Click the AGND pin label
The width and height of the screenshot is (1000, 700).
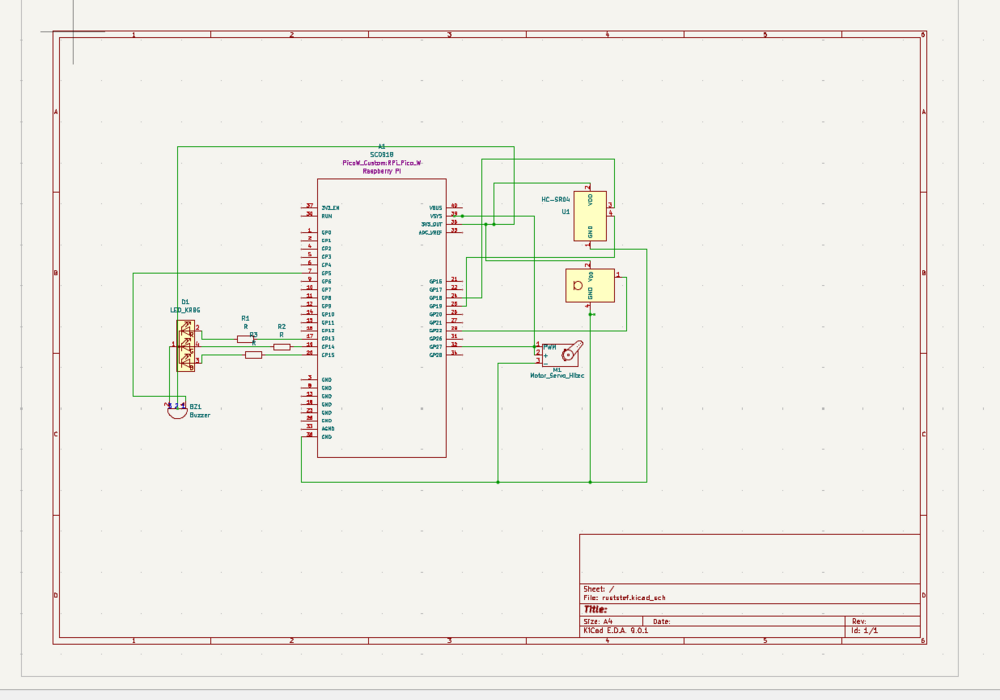[x=328, y=429]
